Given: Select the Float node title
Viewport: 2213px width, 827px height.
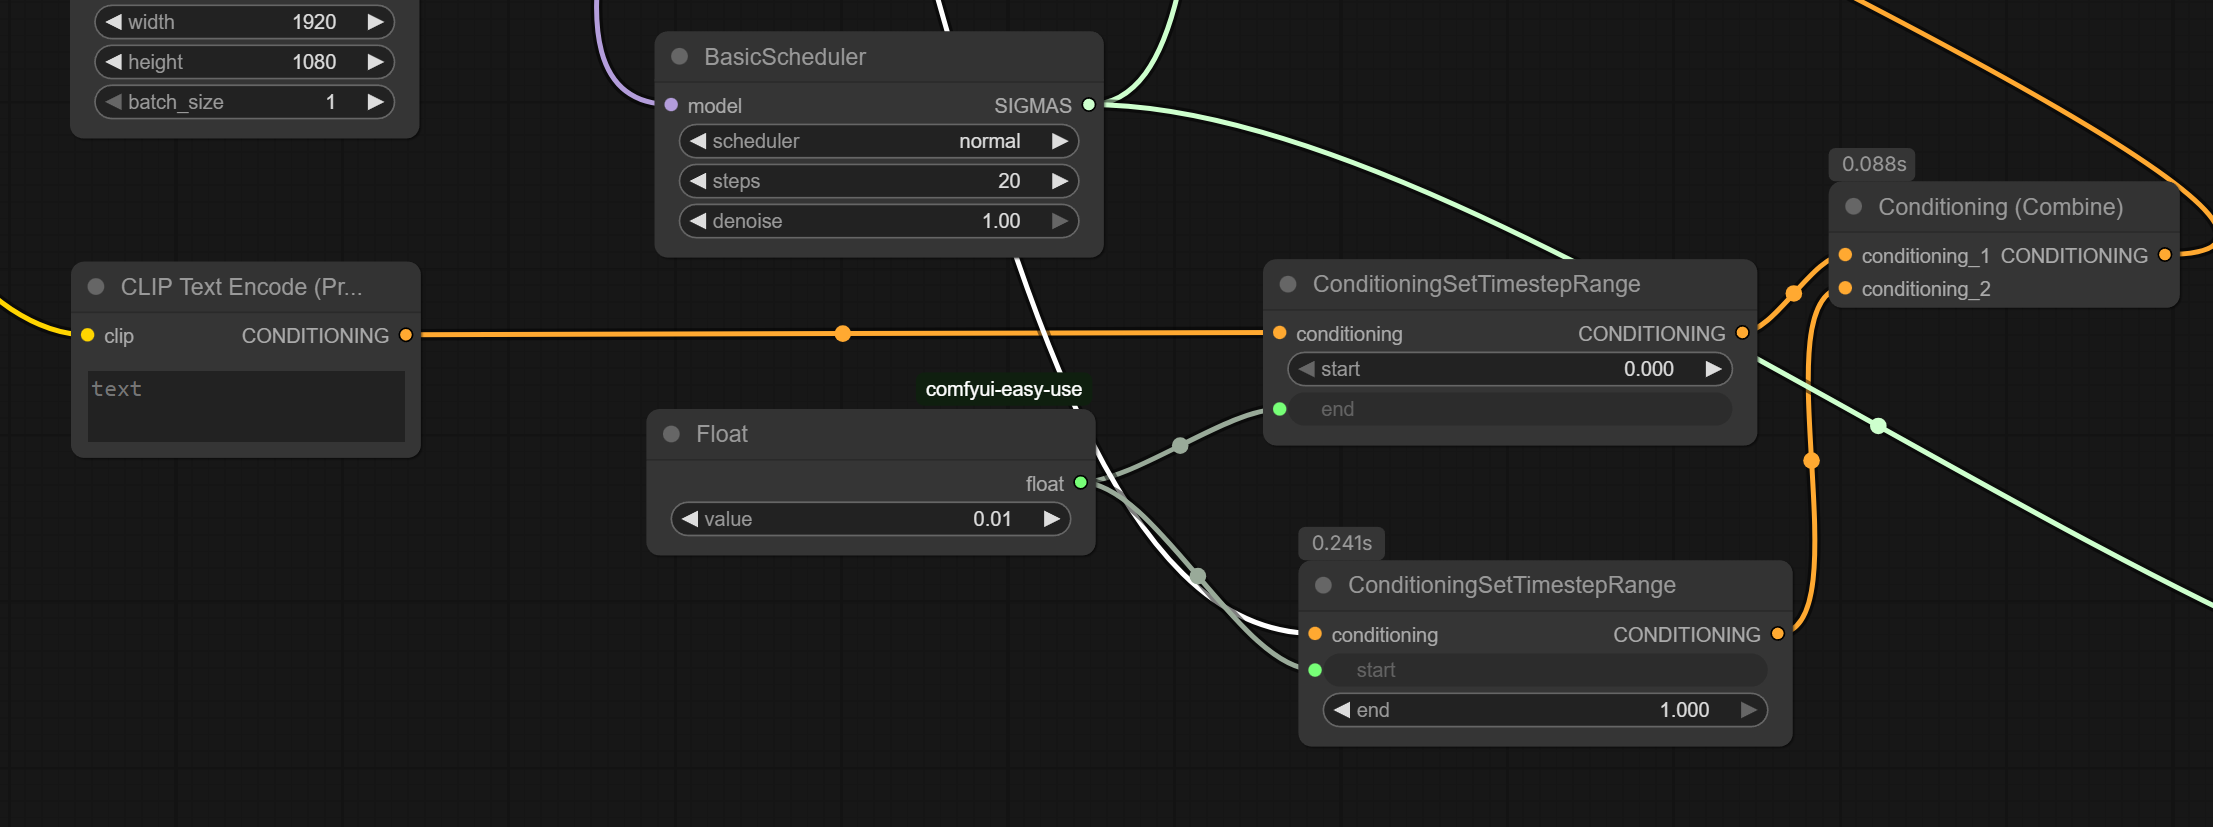Looking at the screenshot, I should tap(722, 434).
